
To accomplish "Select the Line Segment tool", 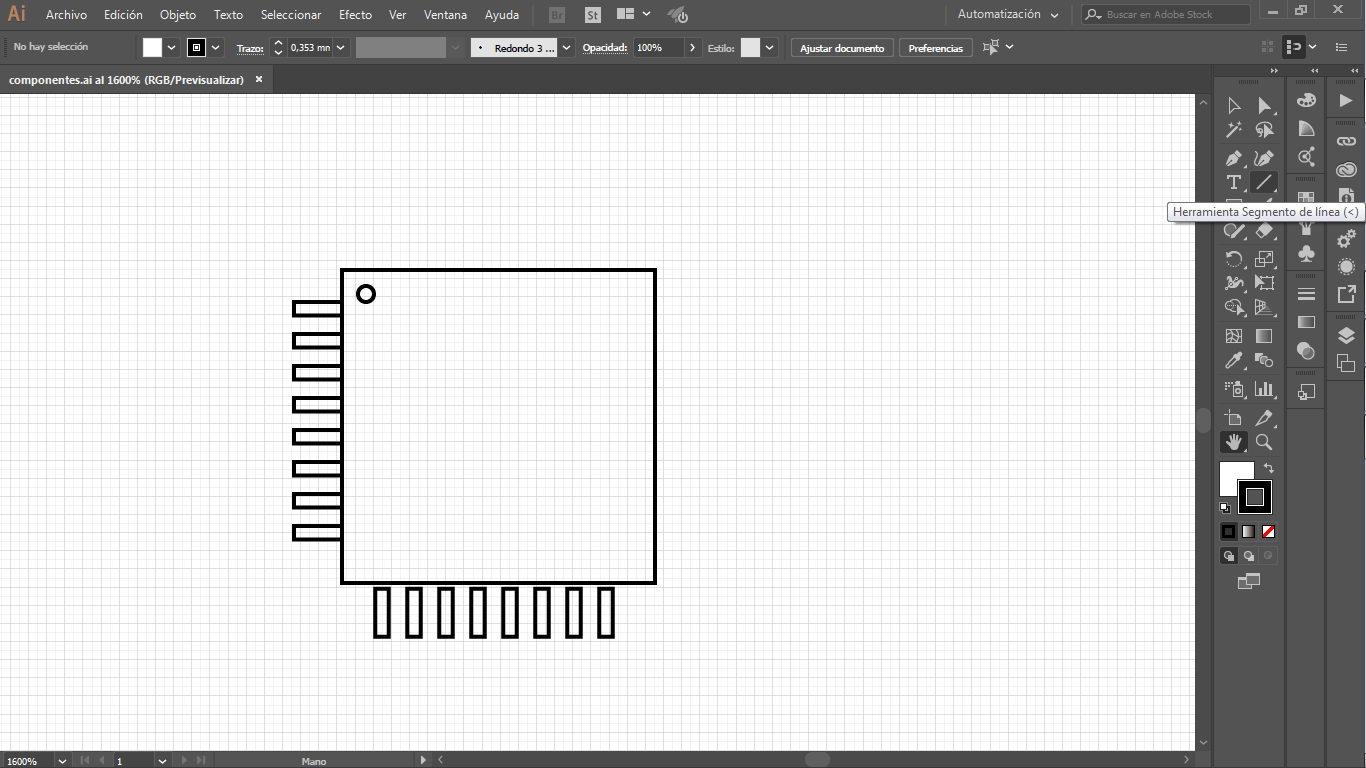I will [x=1264, y=183].
